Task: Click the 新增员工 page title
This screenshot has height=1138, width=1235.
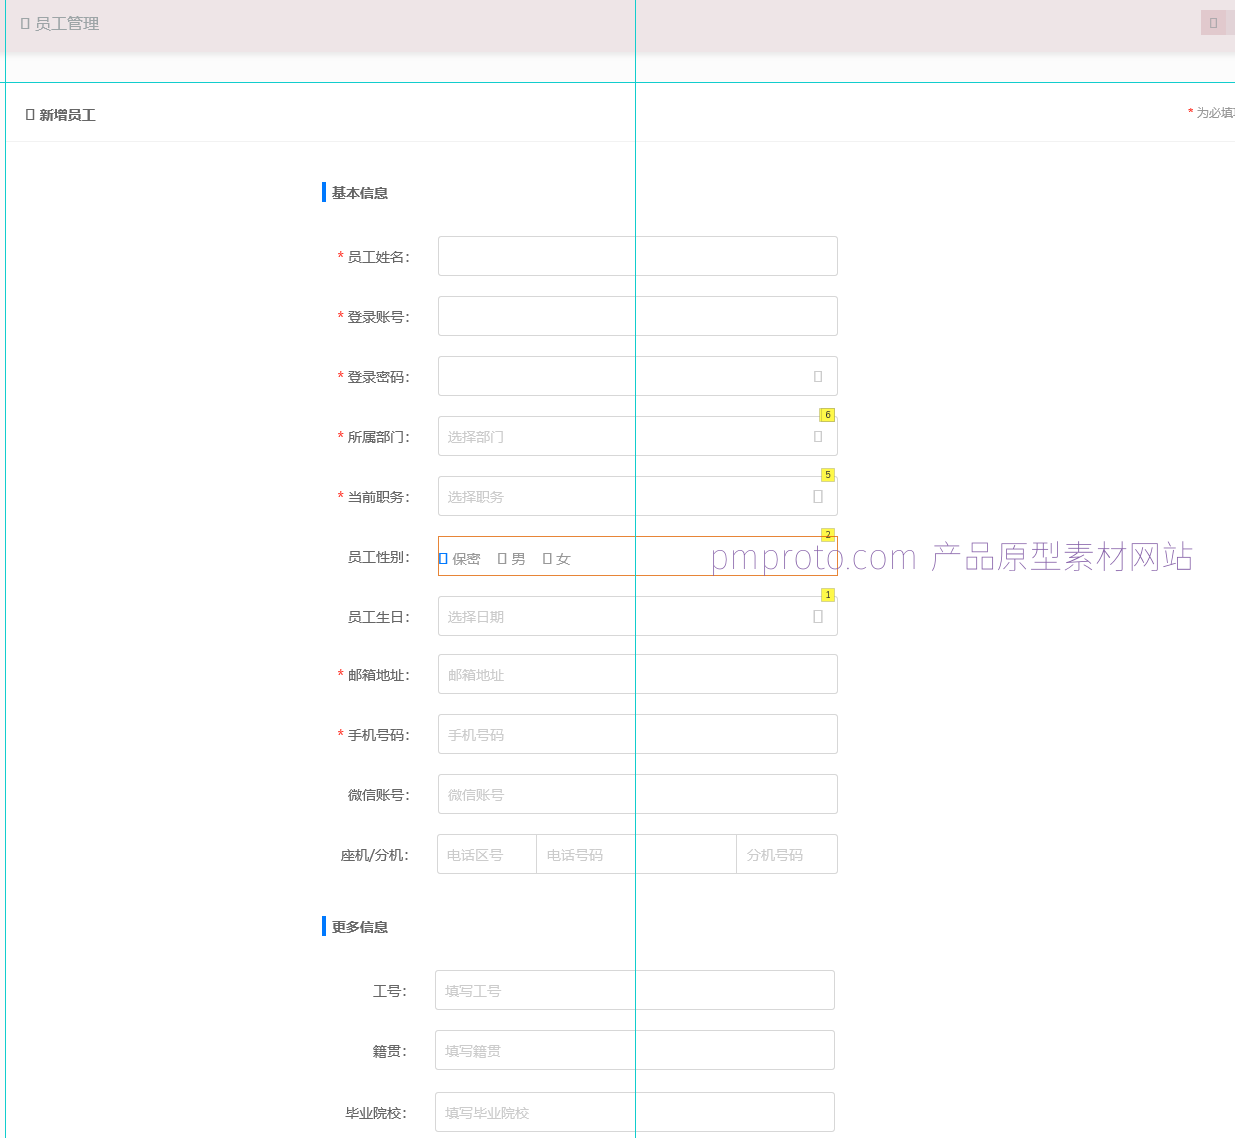Action: (67, 115)
